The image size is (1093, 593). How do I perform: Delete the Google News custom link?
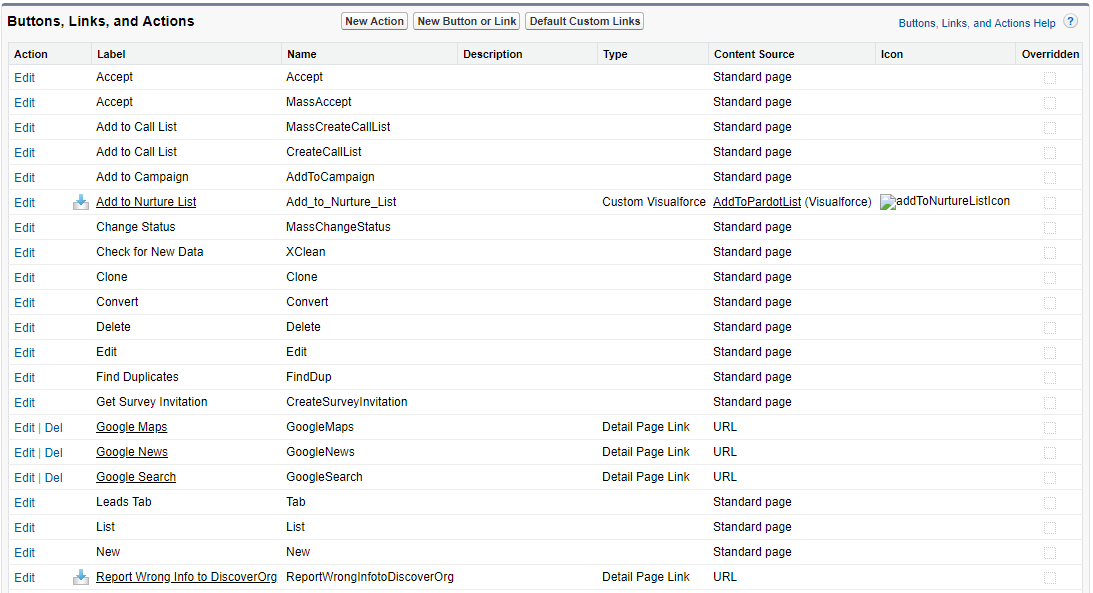[54, 452]
